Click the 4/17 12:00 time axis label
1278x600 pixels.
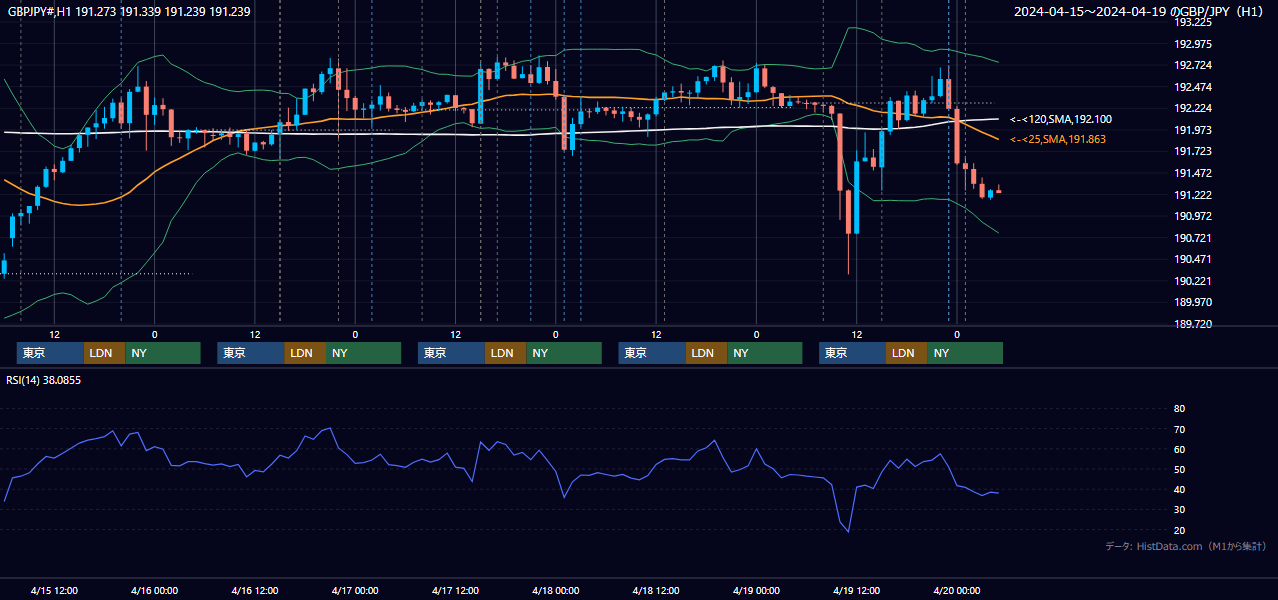click(x=456, y=590)
